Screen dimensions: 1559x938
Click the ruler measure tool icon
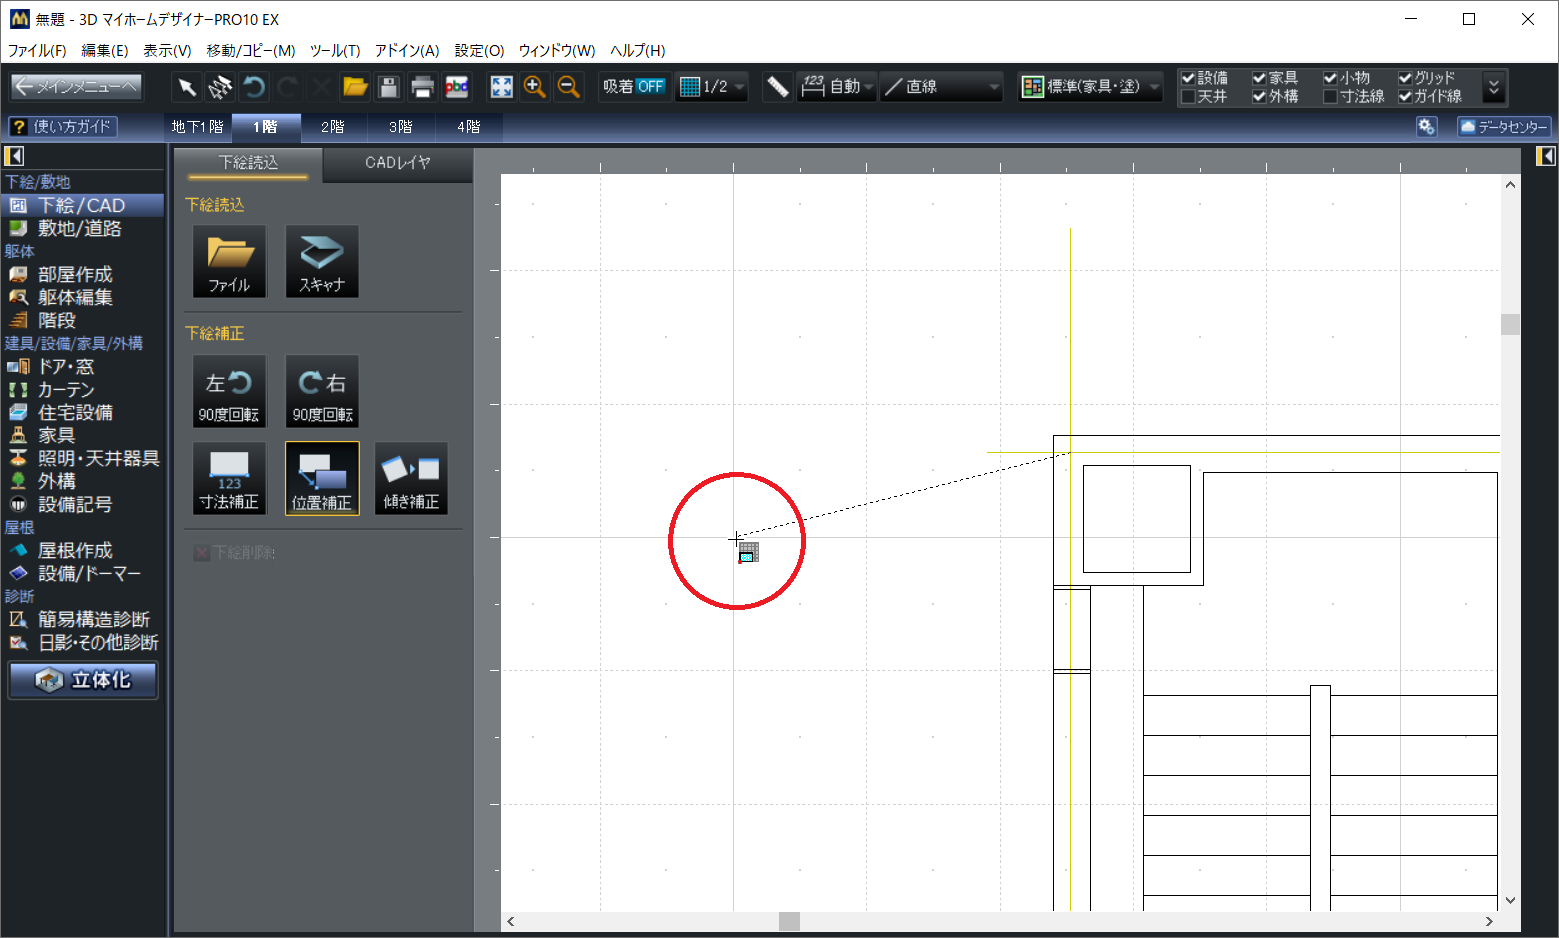click(x=777, y=87)
